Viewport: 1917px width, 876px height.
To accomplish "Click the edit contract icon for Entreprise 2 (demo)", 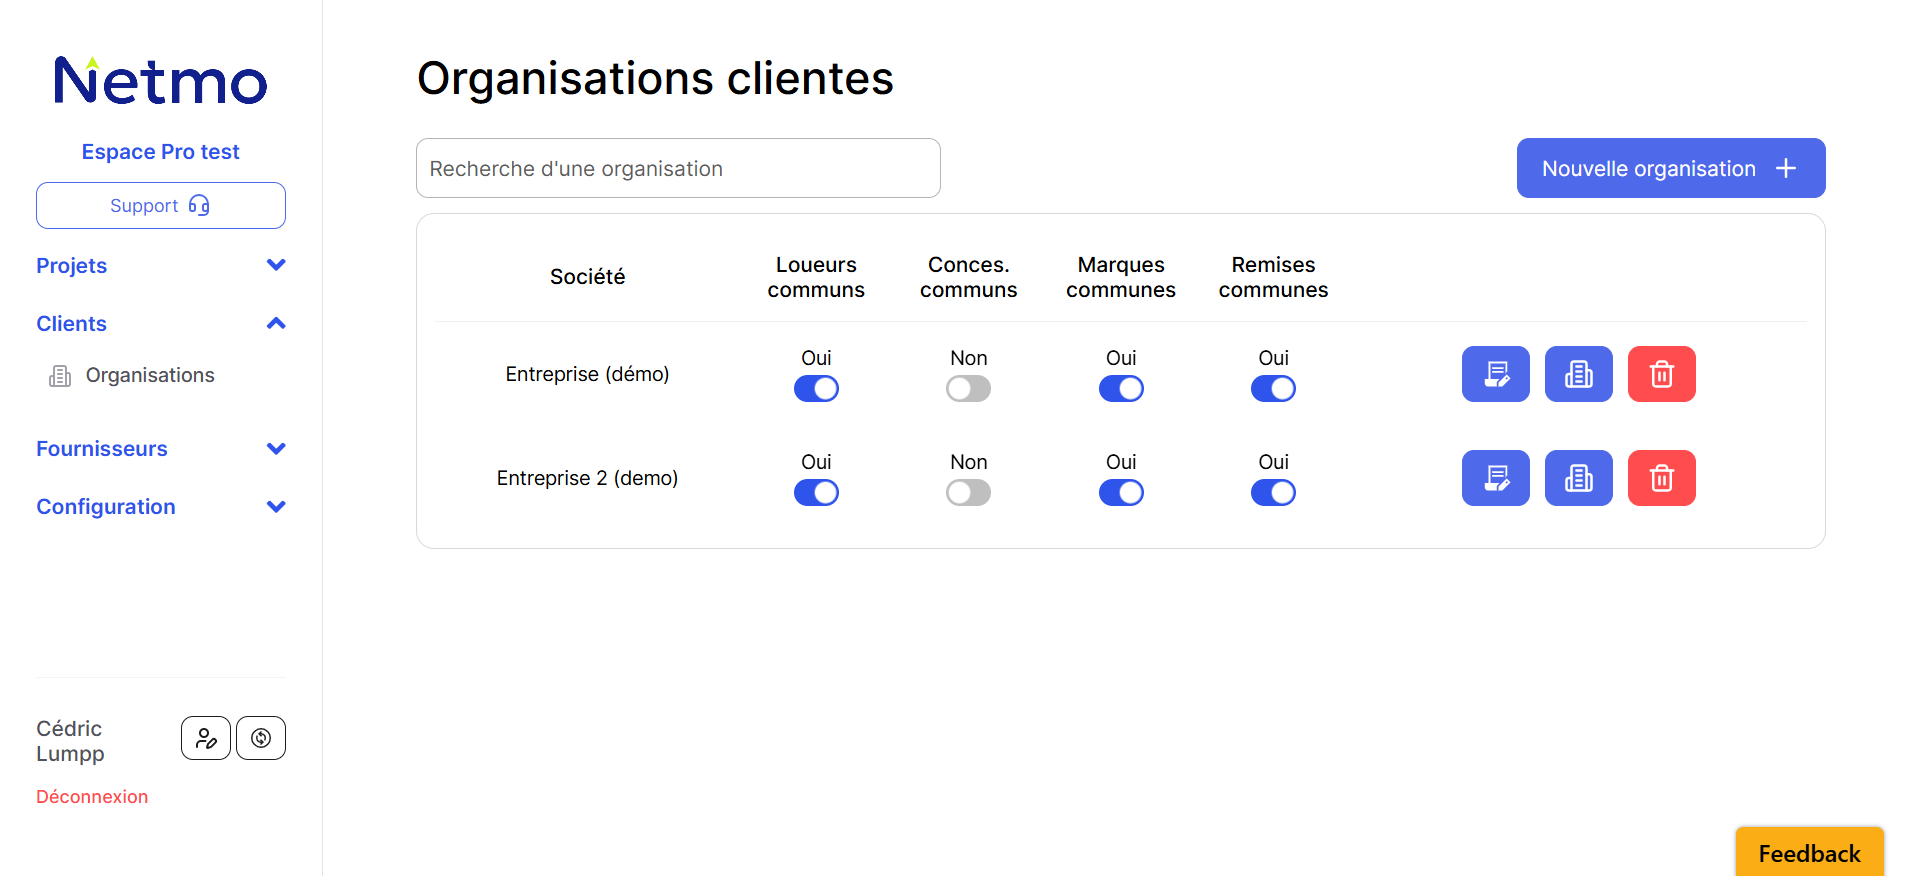I will (x=1495, y=478).
